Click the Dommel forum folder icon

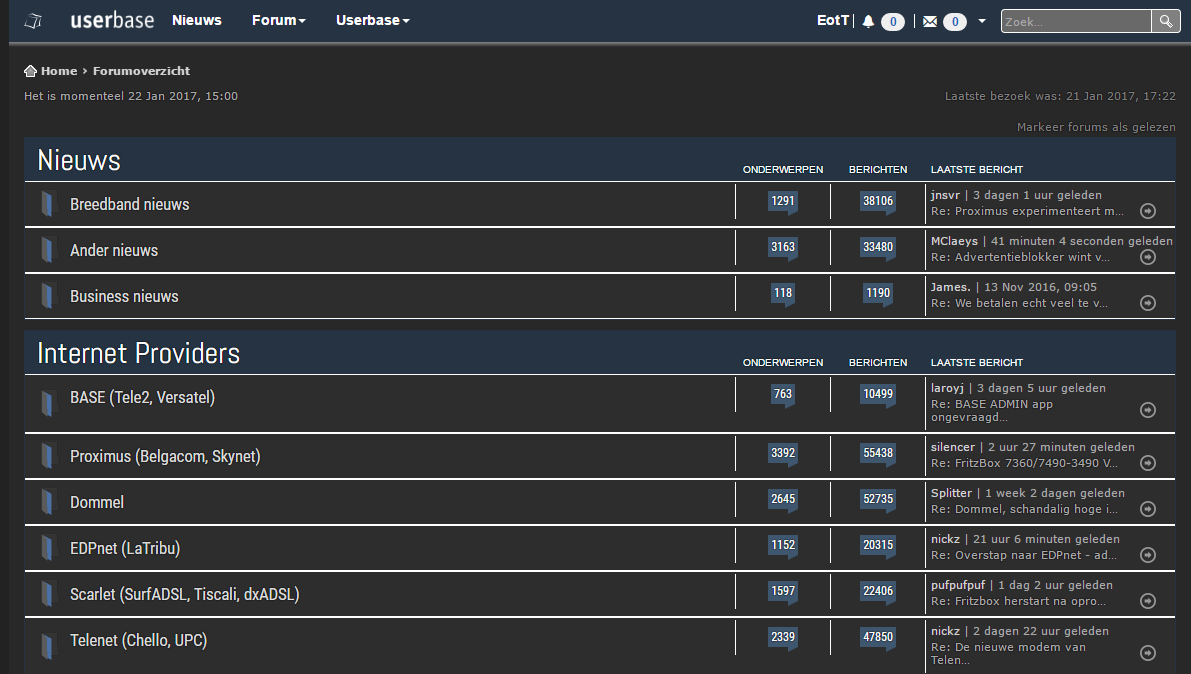click(x=47, y=502)
